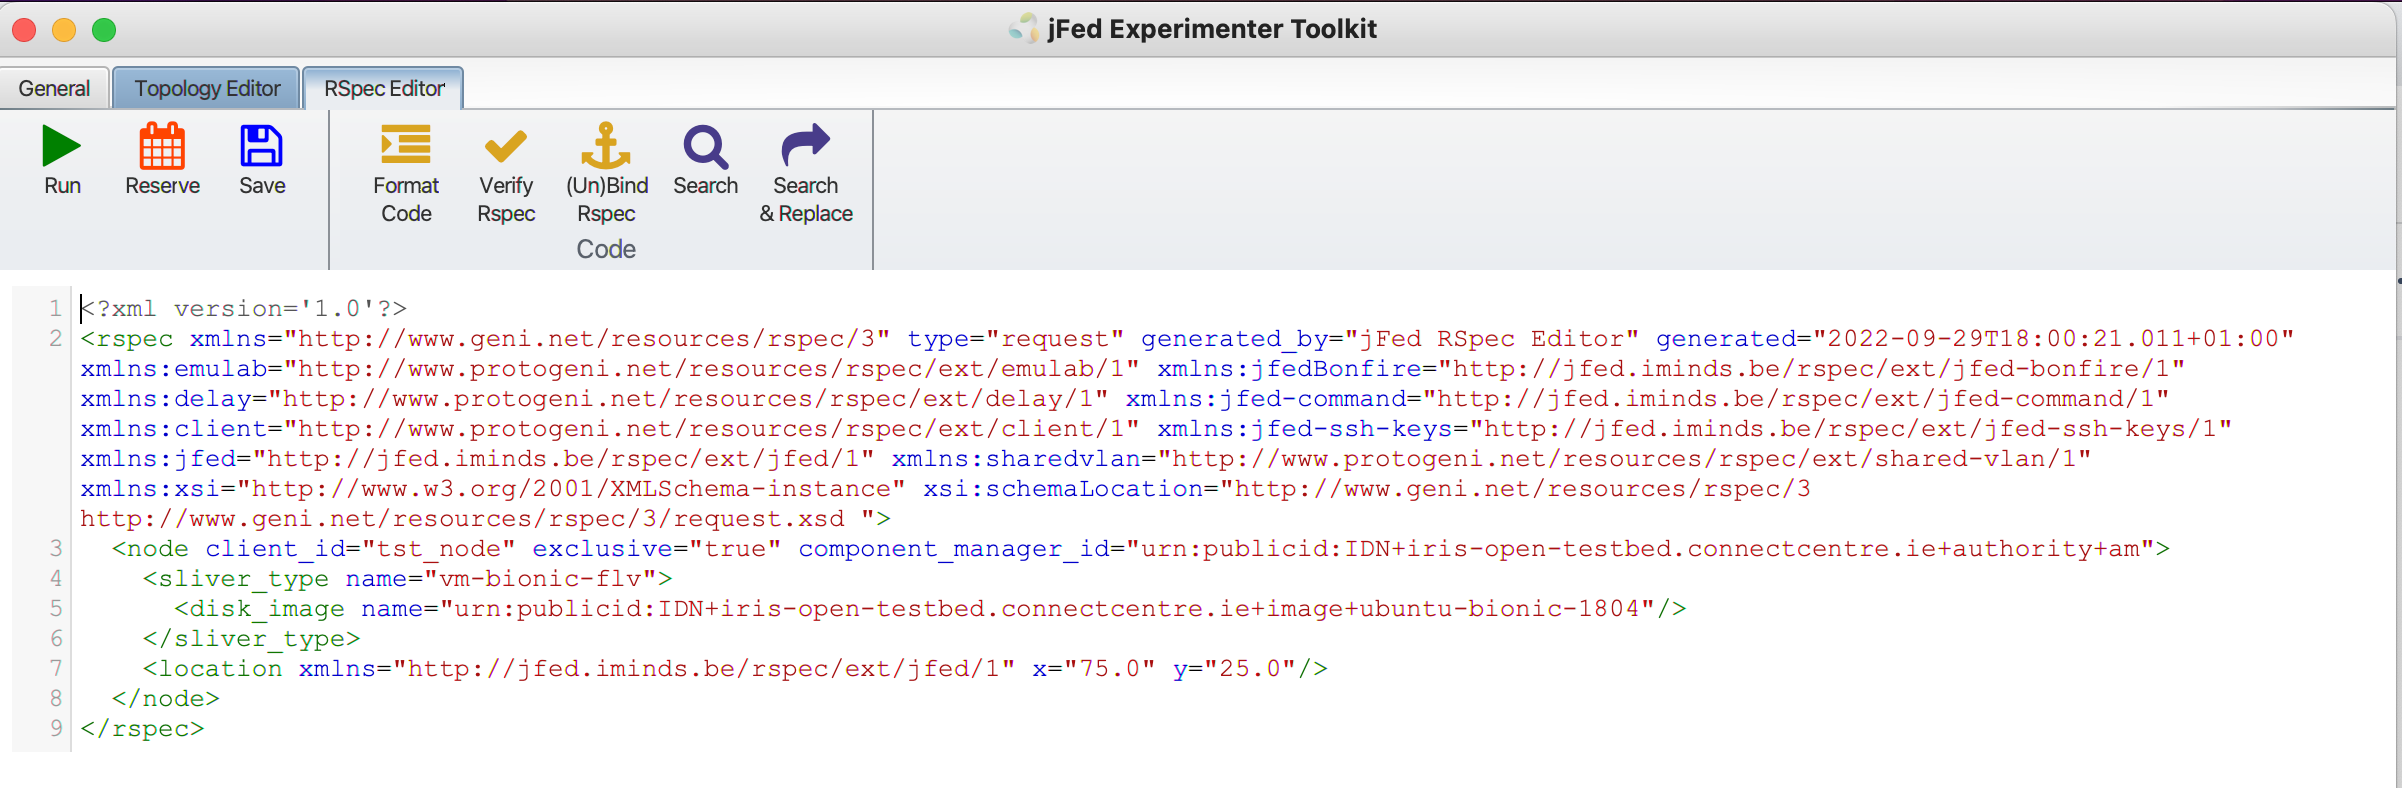Select the RSpec Editor tab

[384, 88]
